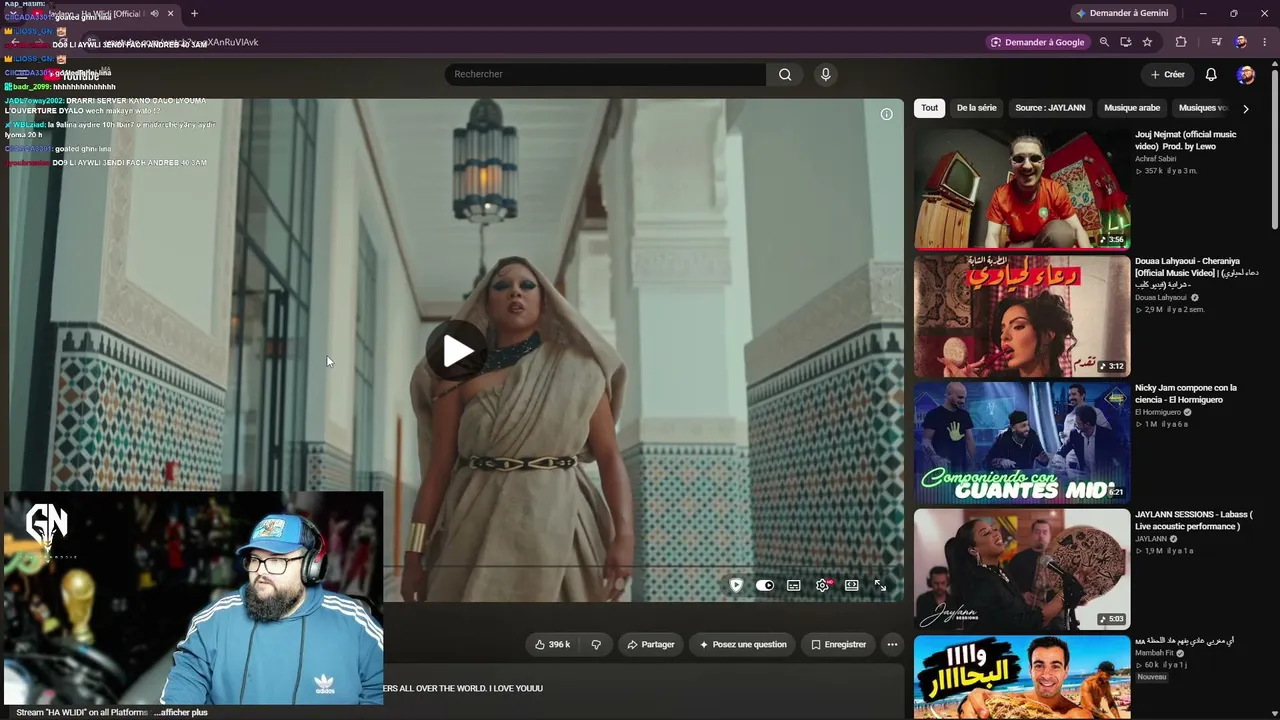Screen dimensions: 1280x720
Task: Select the Musique arabe filter chip
Action: (1132, 108)
